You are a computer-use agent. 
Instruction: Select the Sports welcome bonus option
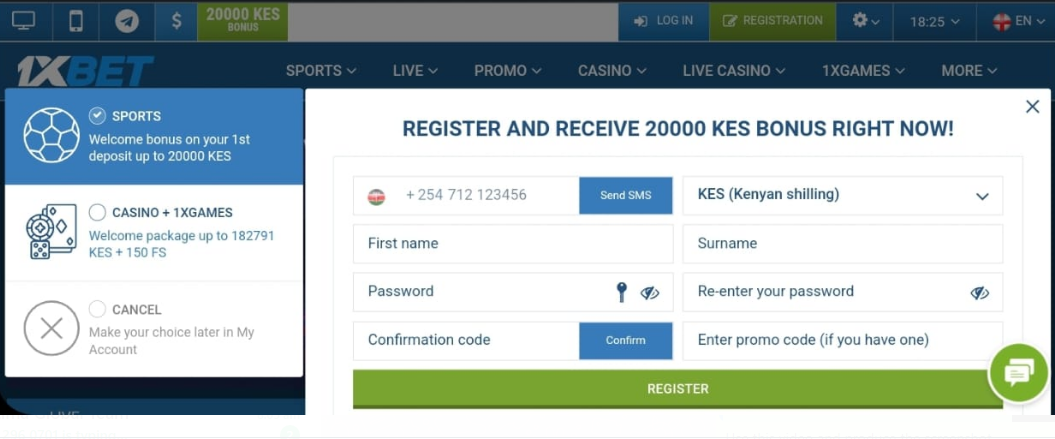(97, 116)
